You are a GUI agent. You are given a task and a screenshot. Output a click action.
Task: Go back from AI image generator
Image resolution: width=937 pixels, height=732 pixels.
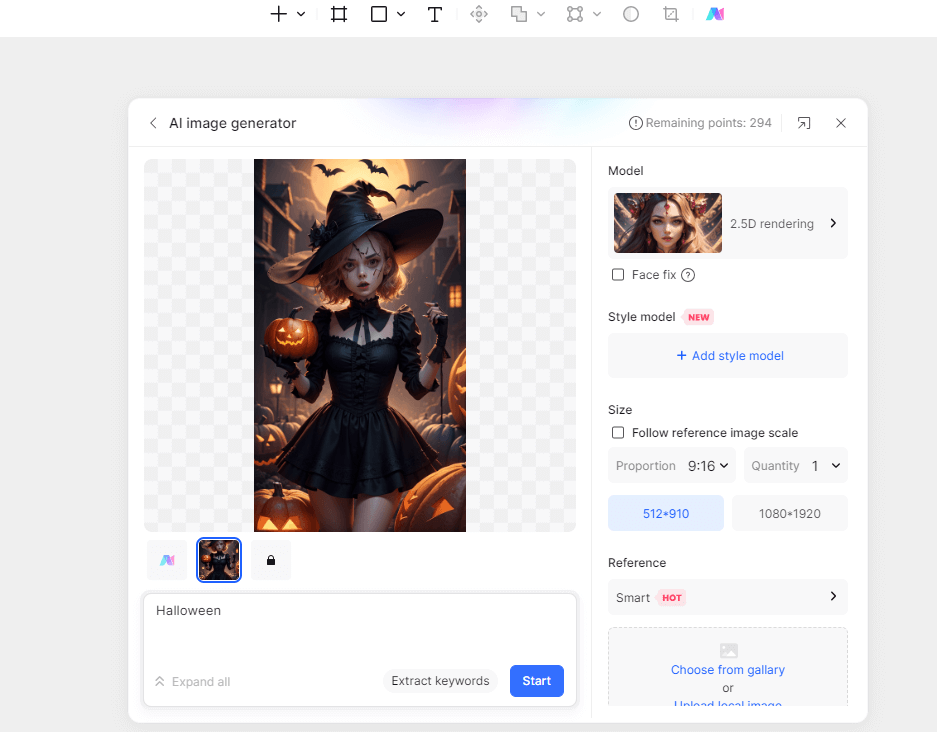(x=154, y=122)
